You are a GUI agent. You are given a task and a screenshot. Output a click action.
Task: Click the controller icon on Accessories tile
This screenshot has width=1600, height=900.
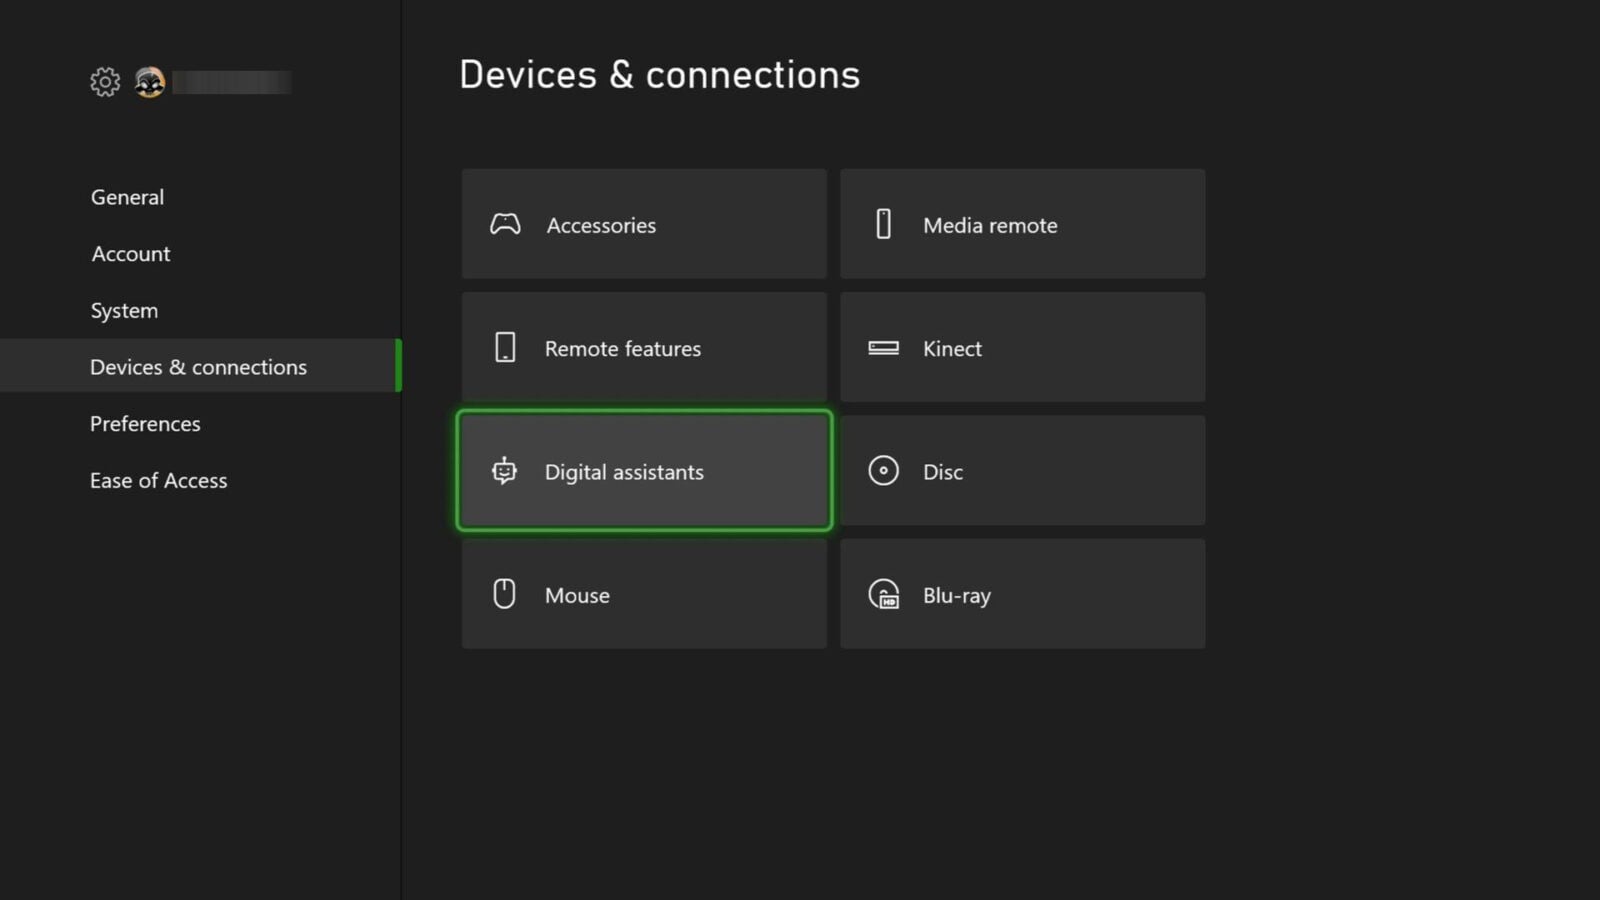505,224
